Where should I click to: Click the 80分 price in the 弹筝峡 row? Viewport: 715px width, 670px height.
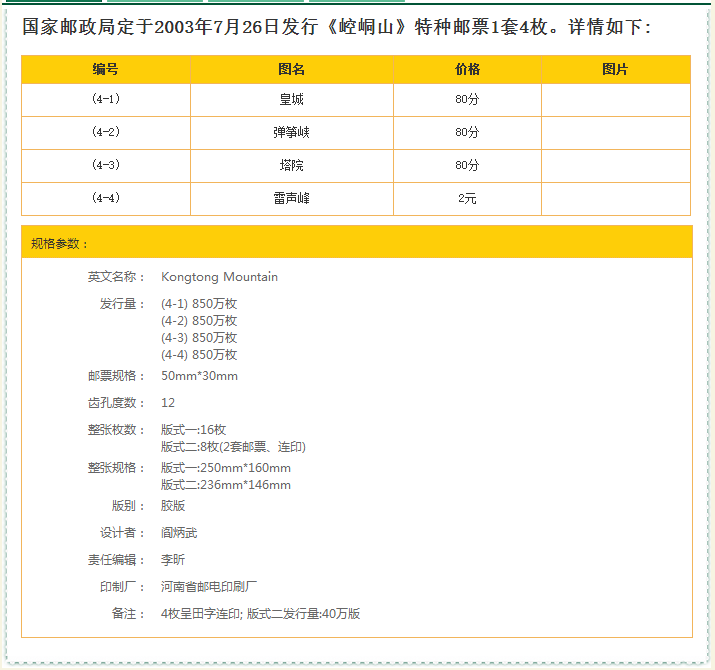point(467,132)
